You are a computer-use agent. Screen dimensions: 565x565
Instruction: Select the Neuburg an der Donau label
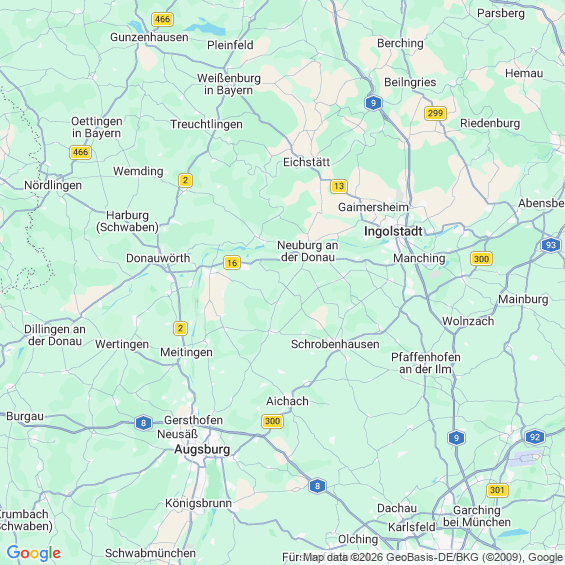[308, 251]
